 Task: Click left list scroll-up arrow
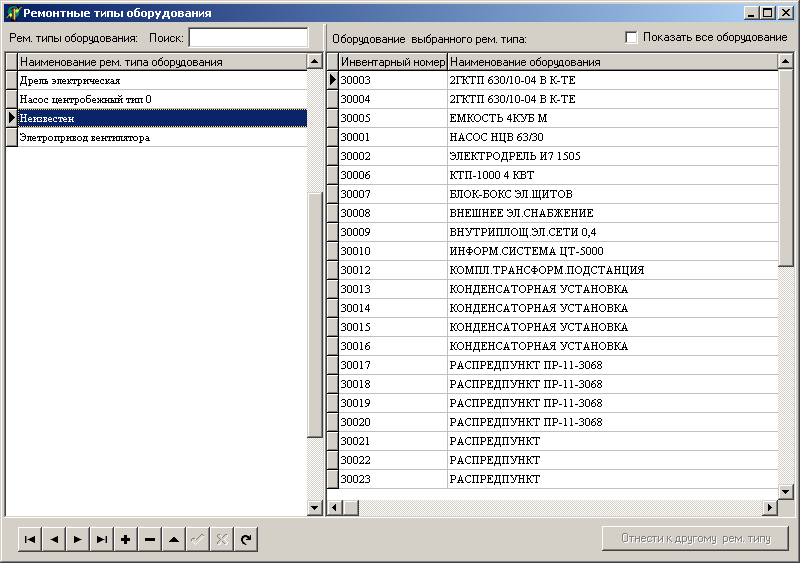[315, 62]
